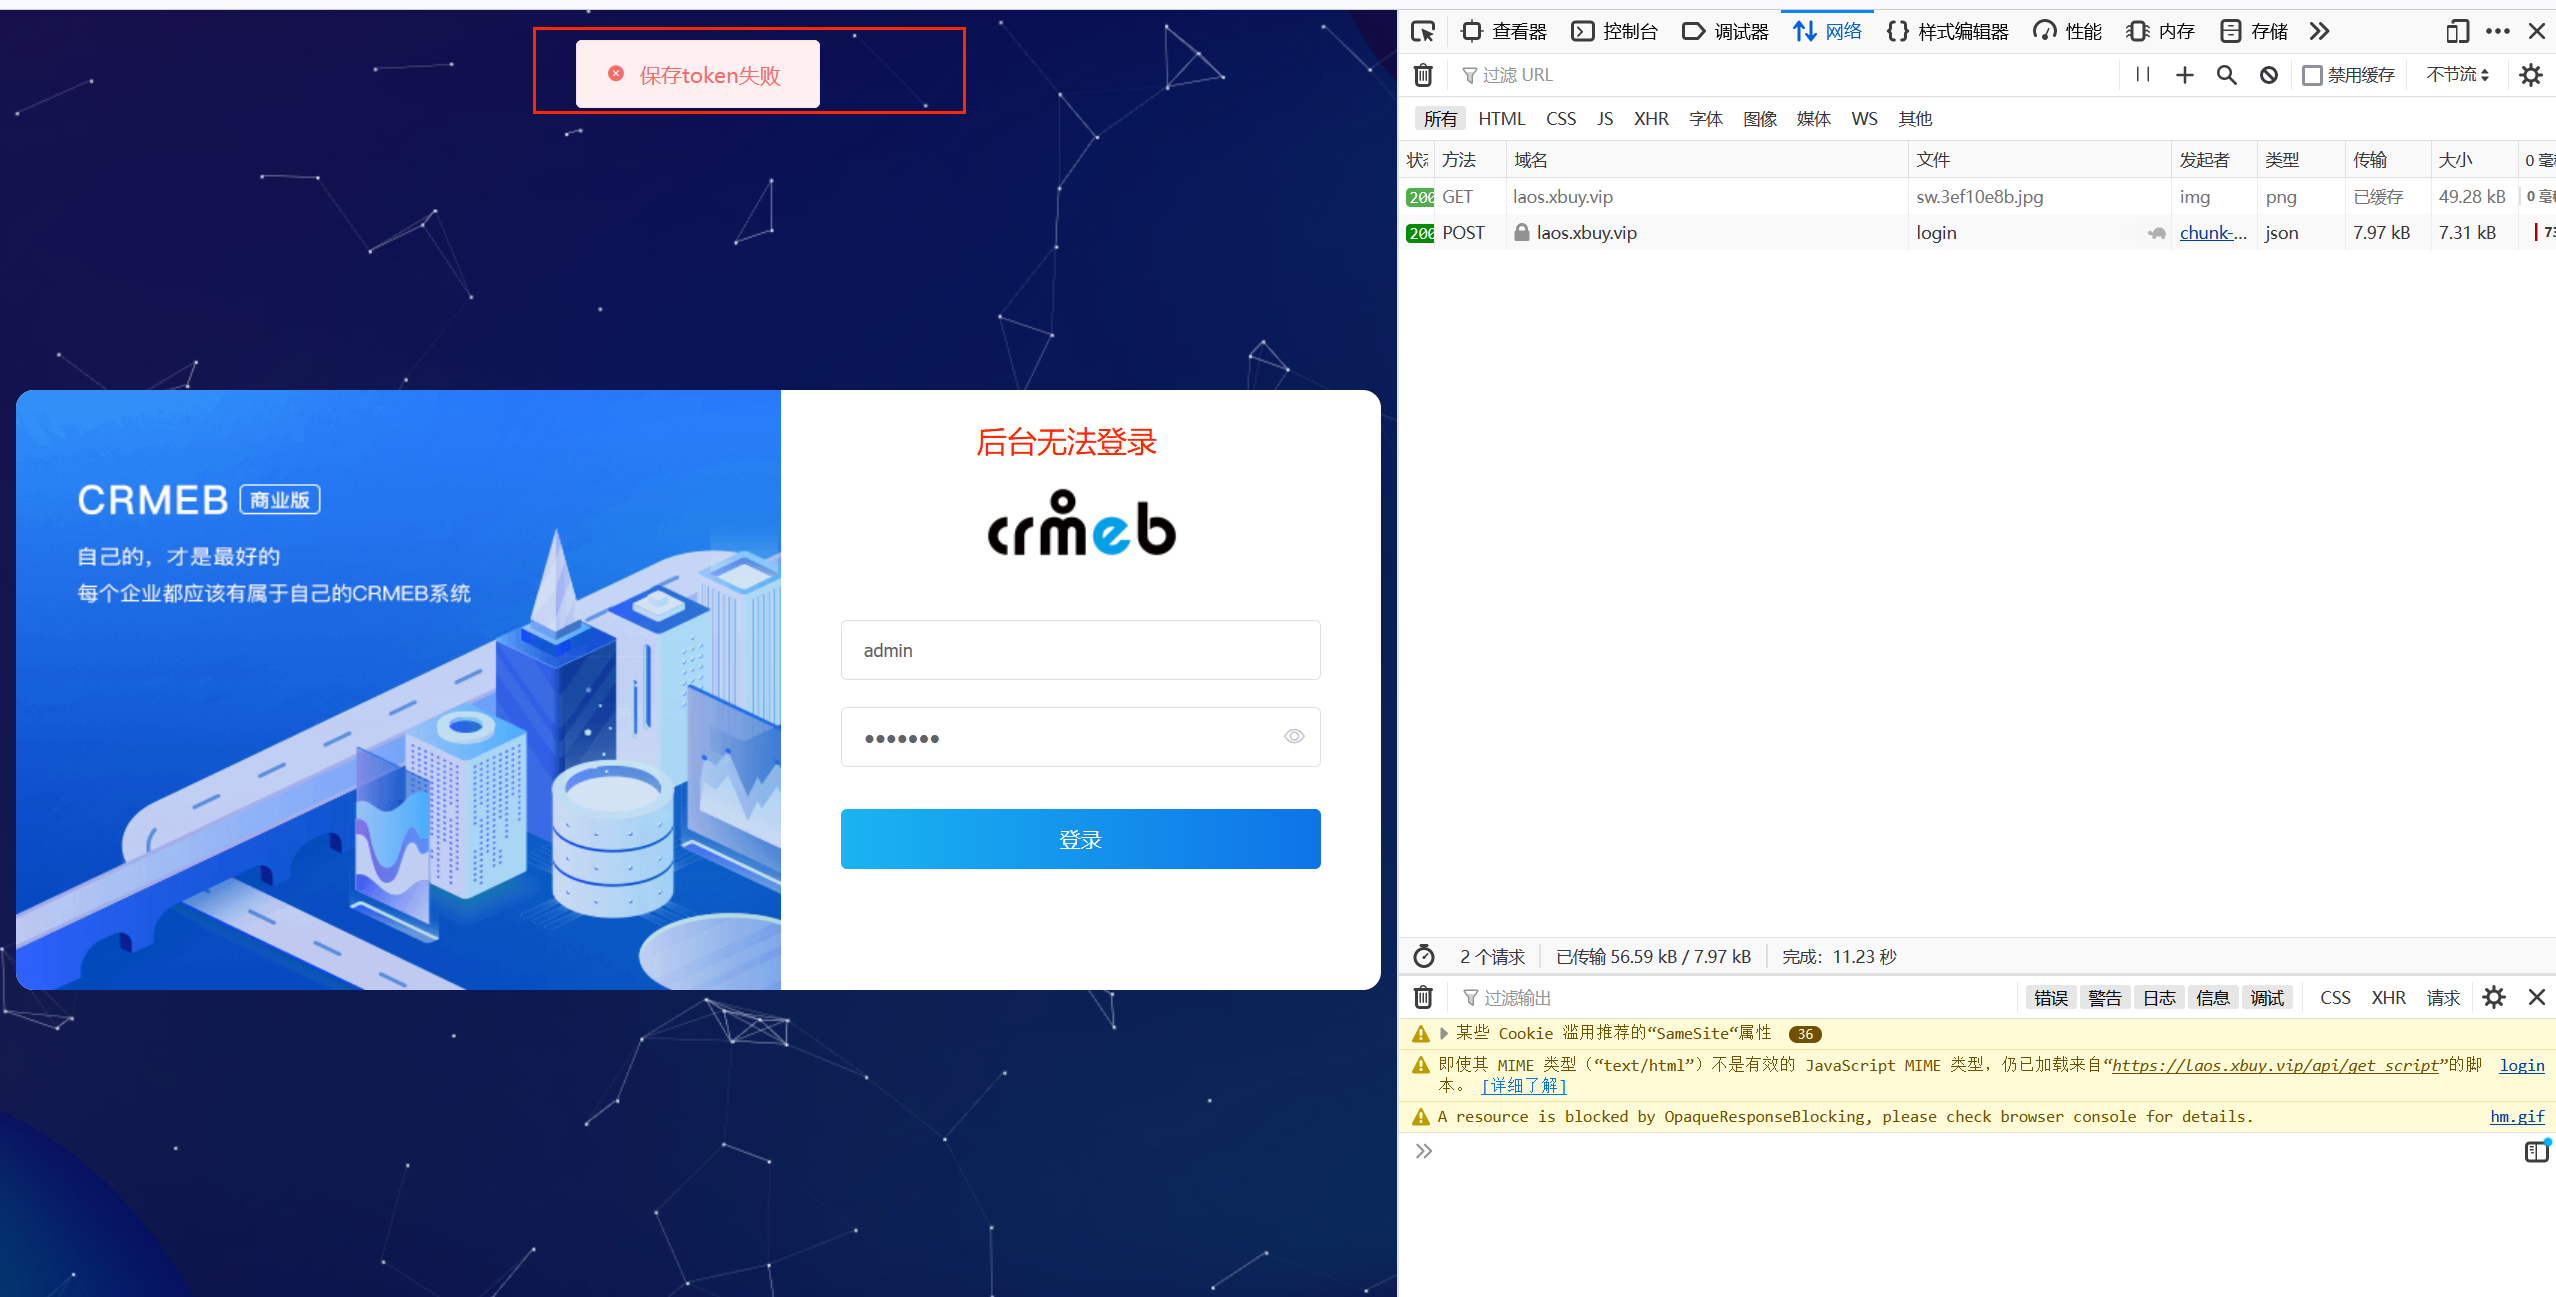Toggle the 错误 console filter
The height and width of the screenshot is (1297, 2556).
(2051, 998)
